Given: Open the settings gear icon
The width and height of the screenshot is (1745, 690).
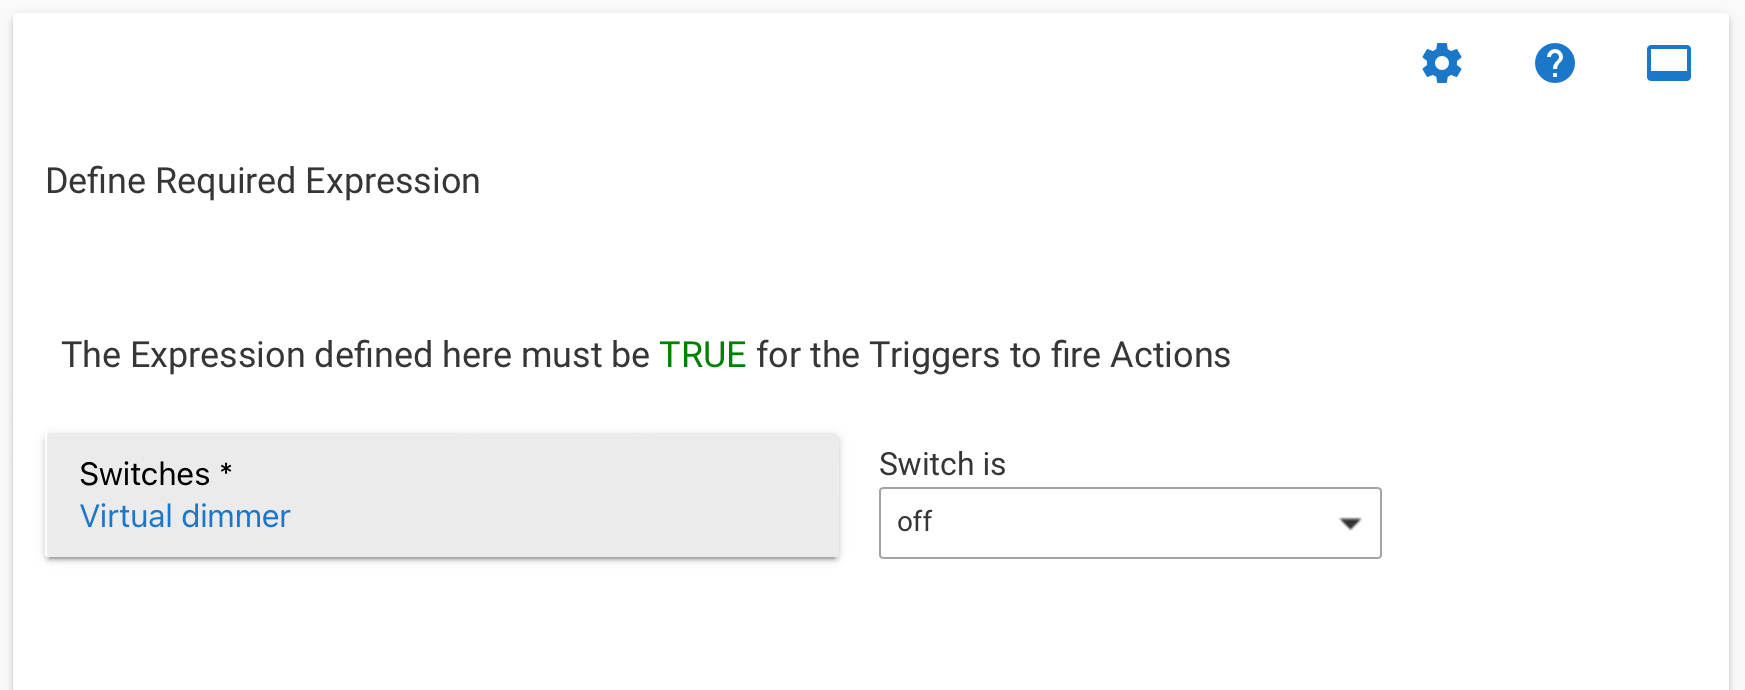Looking at the screenshot, I should (x=1442, y=63).
